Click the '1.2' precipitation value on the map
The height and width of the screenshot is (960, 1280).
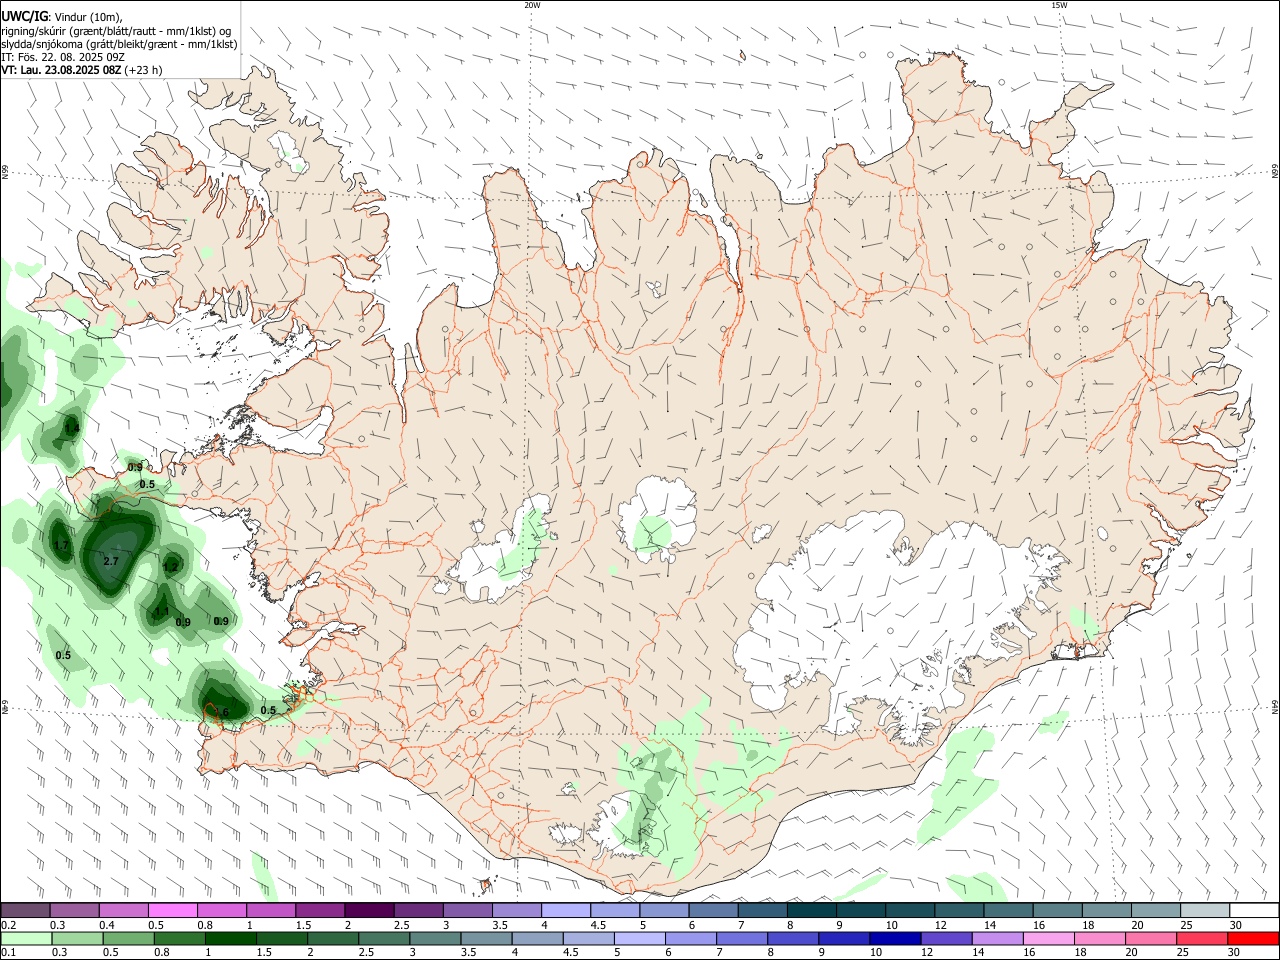coord(170,567)
